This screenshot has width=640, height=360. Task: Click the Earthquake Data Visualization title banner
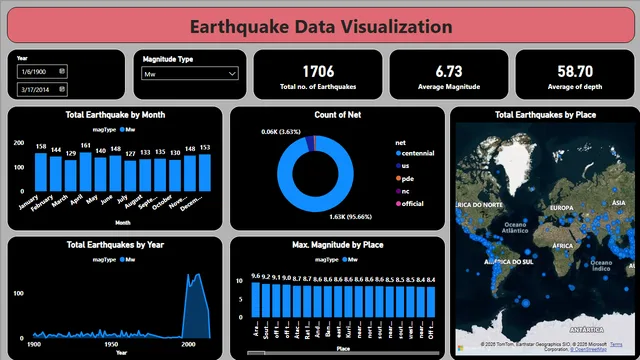321,25
